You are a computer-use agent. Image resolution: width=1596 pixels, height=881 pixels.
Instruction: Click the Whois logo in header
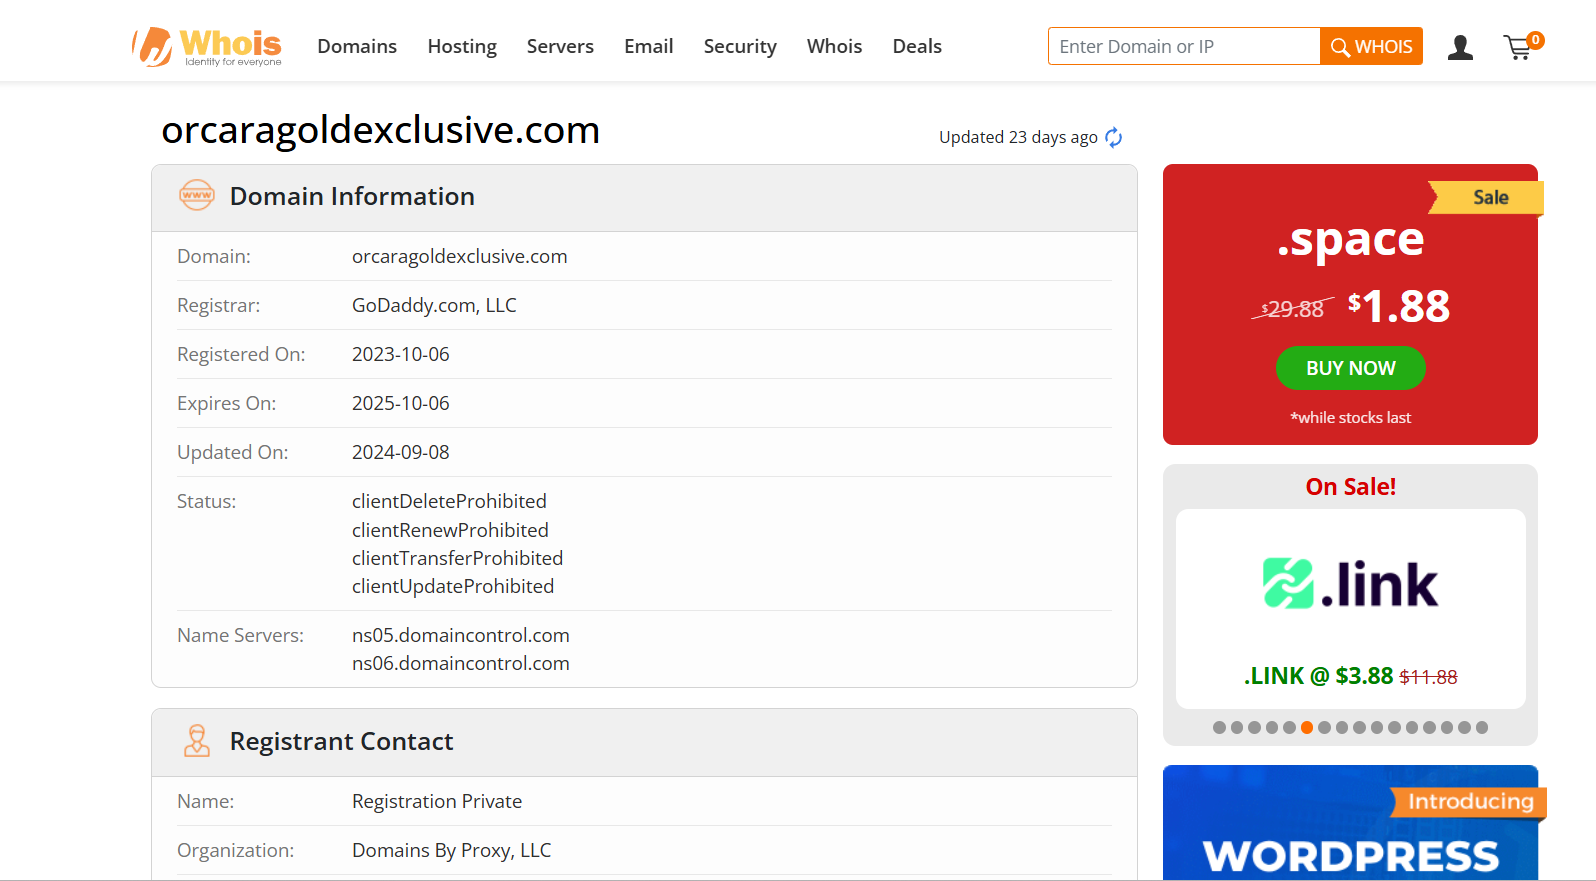[x=207, y=46]
